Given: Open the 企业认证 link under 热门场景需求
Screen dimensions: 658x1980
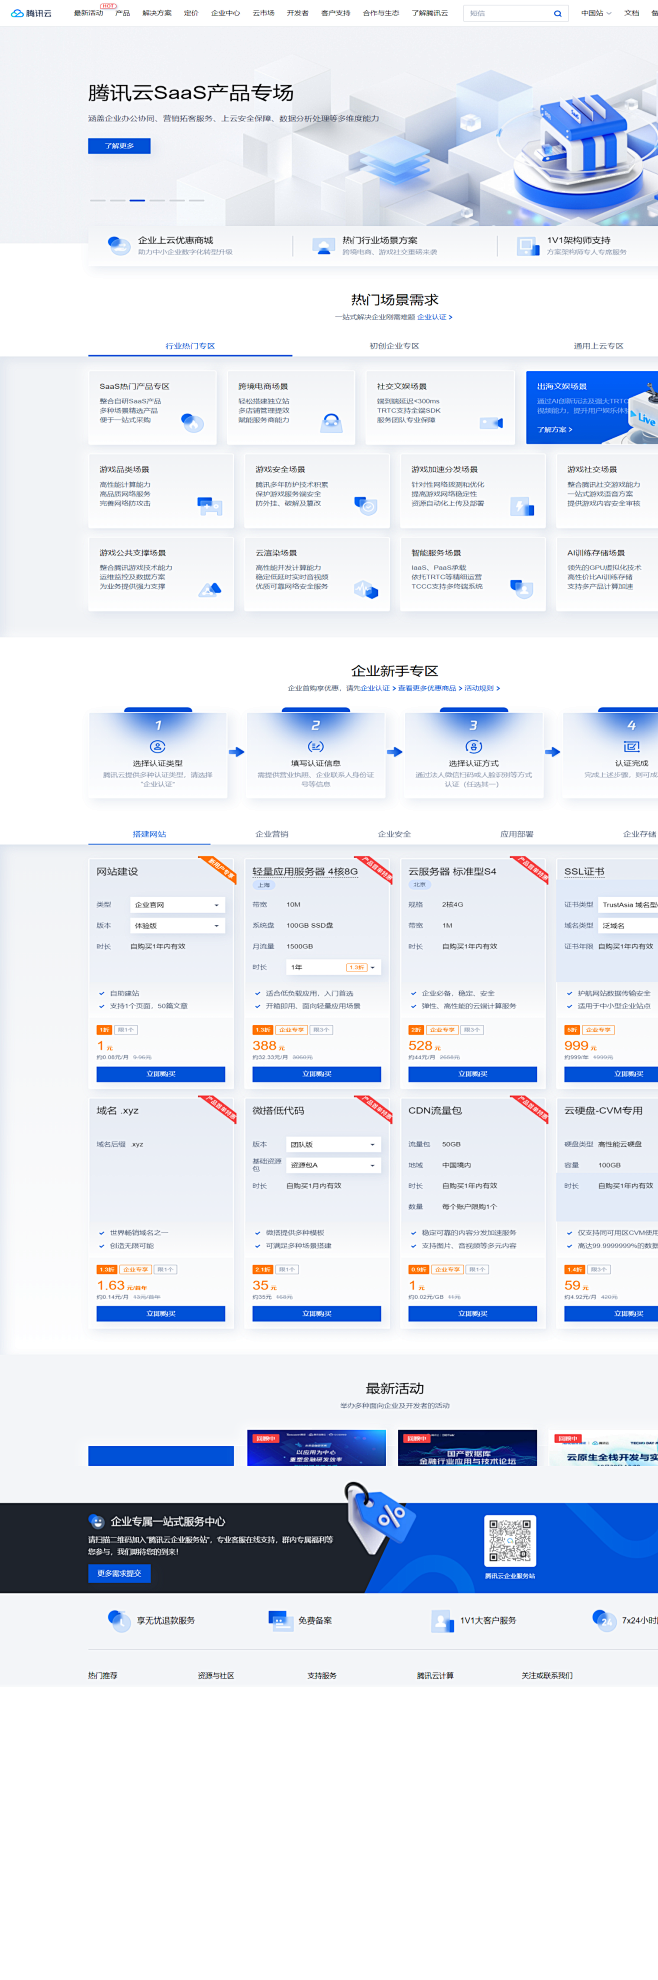Looking at the screenshot, I should pos(434,317).
